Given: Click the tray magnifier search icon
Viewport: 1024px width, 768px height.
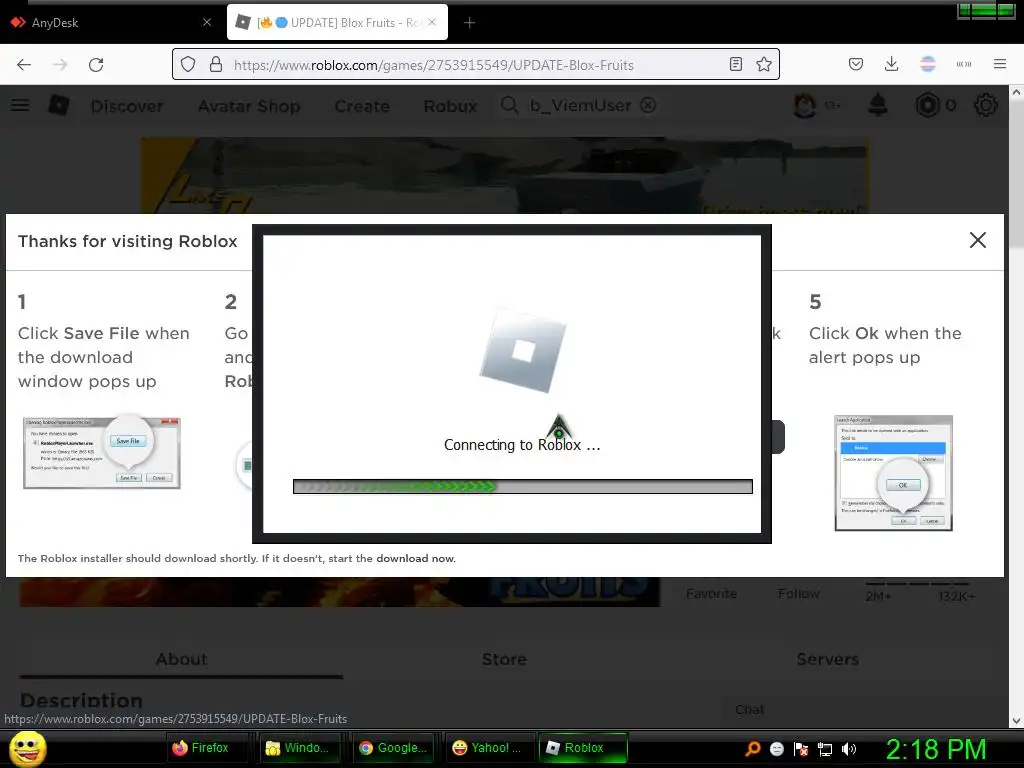Looking at the screenshot, I should pos(753,749).
